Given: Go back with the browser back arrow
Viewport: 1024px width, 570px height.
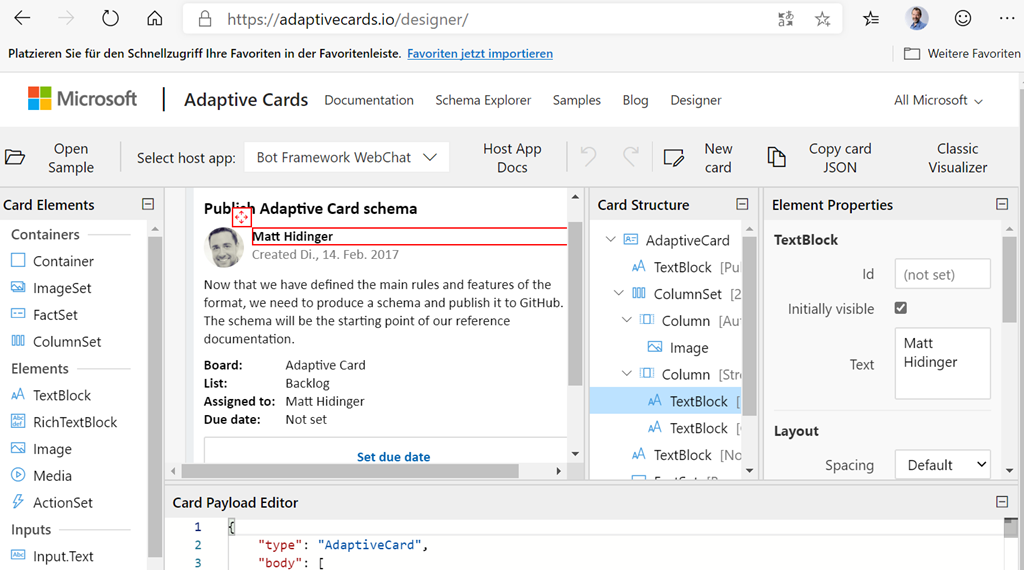Looking at the screenshot, I should coord(22,18).
